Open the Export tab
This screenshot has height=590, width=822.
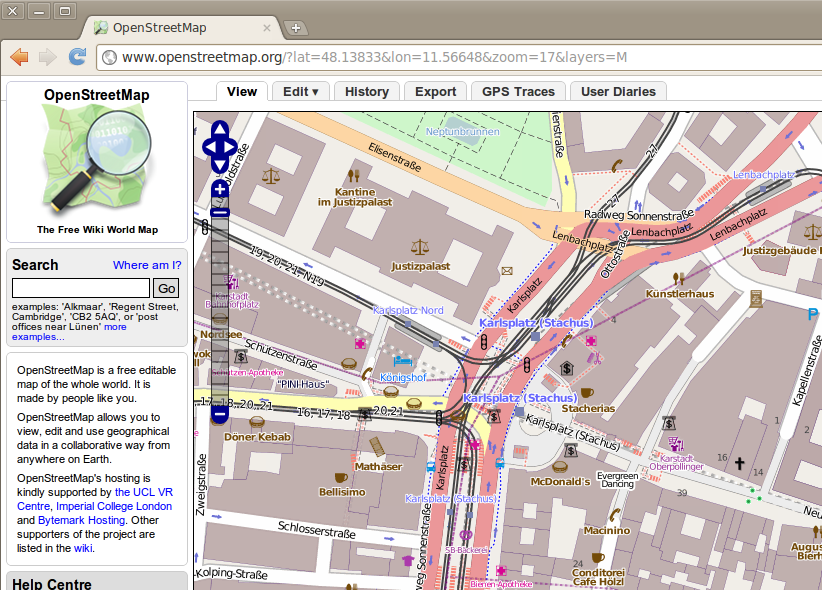tap(436, 92)
